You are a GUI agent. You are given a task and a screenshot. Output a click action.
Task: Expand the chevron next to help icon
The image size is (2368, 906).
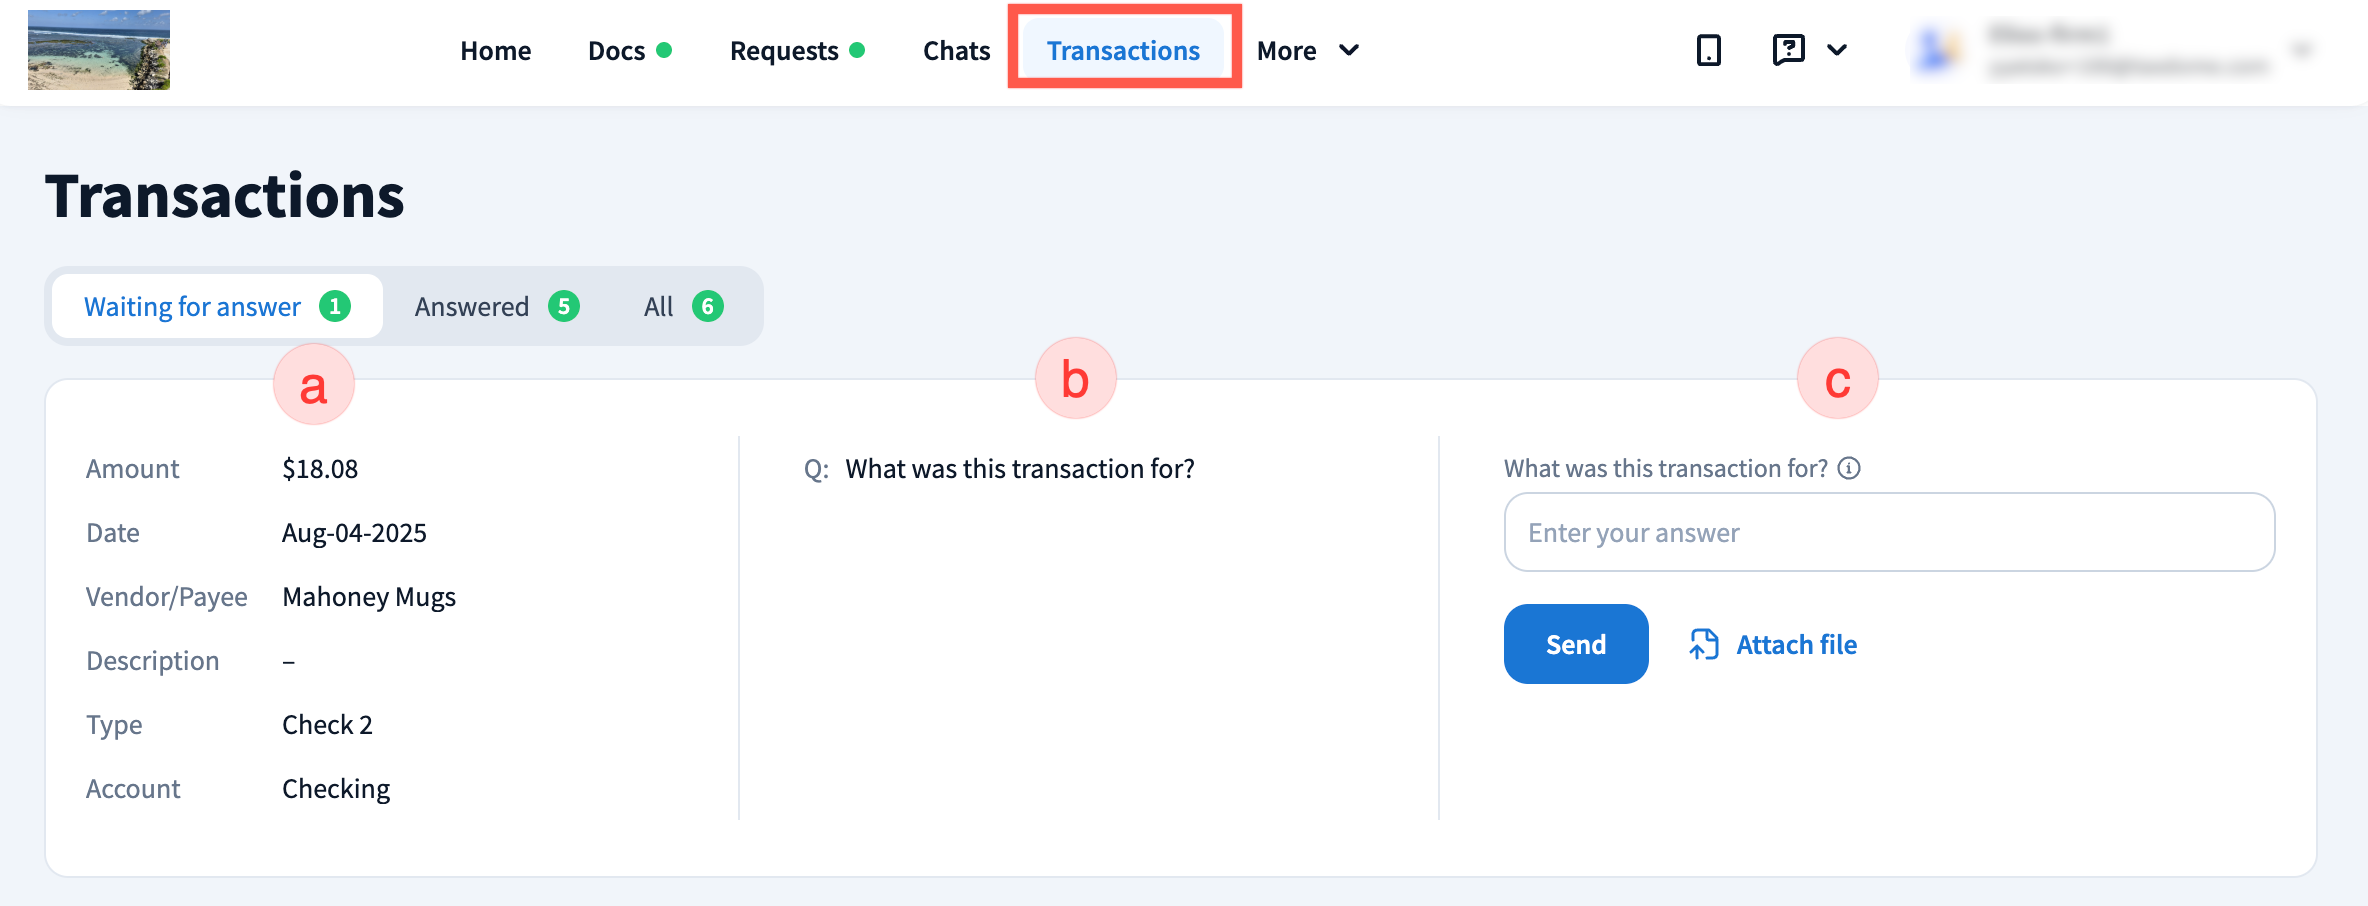(1837, 50)
